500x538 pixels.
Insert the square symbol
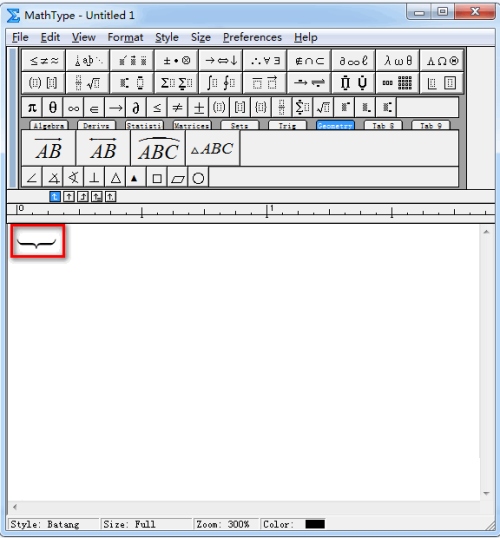[x=157, y=177]
